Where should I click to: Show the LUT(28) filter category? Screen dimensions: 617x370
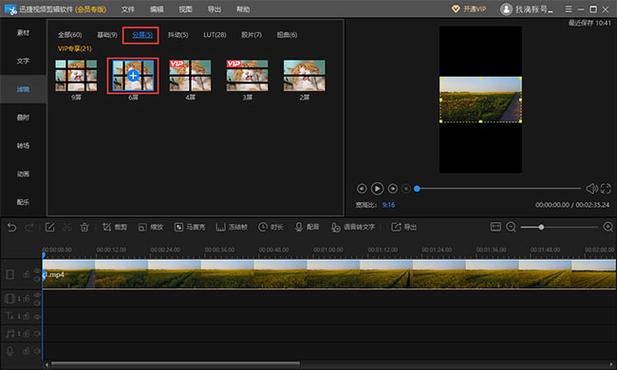tap(215, 35)
